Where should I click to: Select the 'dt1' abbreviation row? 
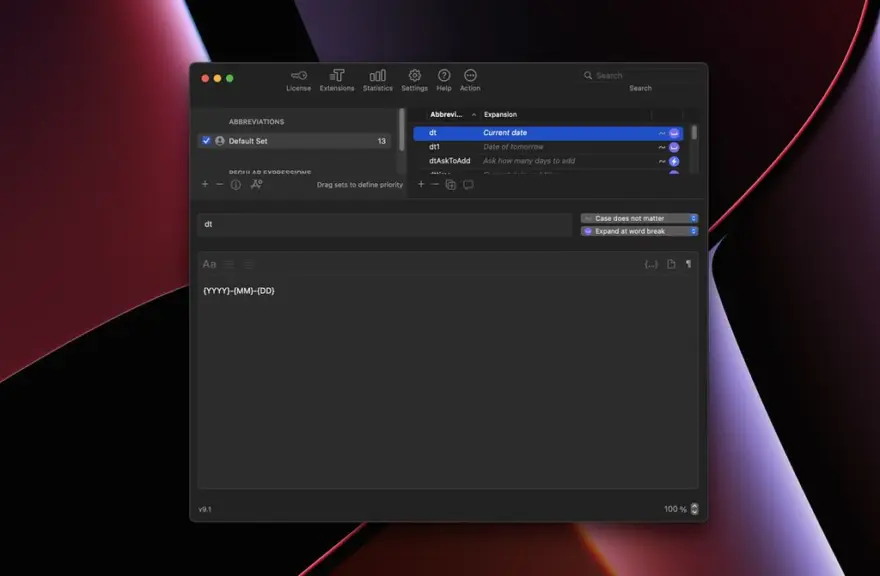(x=548, y=147)
